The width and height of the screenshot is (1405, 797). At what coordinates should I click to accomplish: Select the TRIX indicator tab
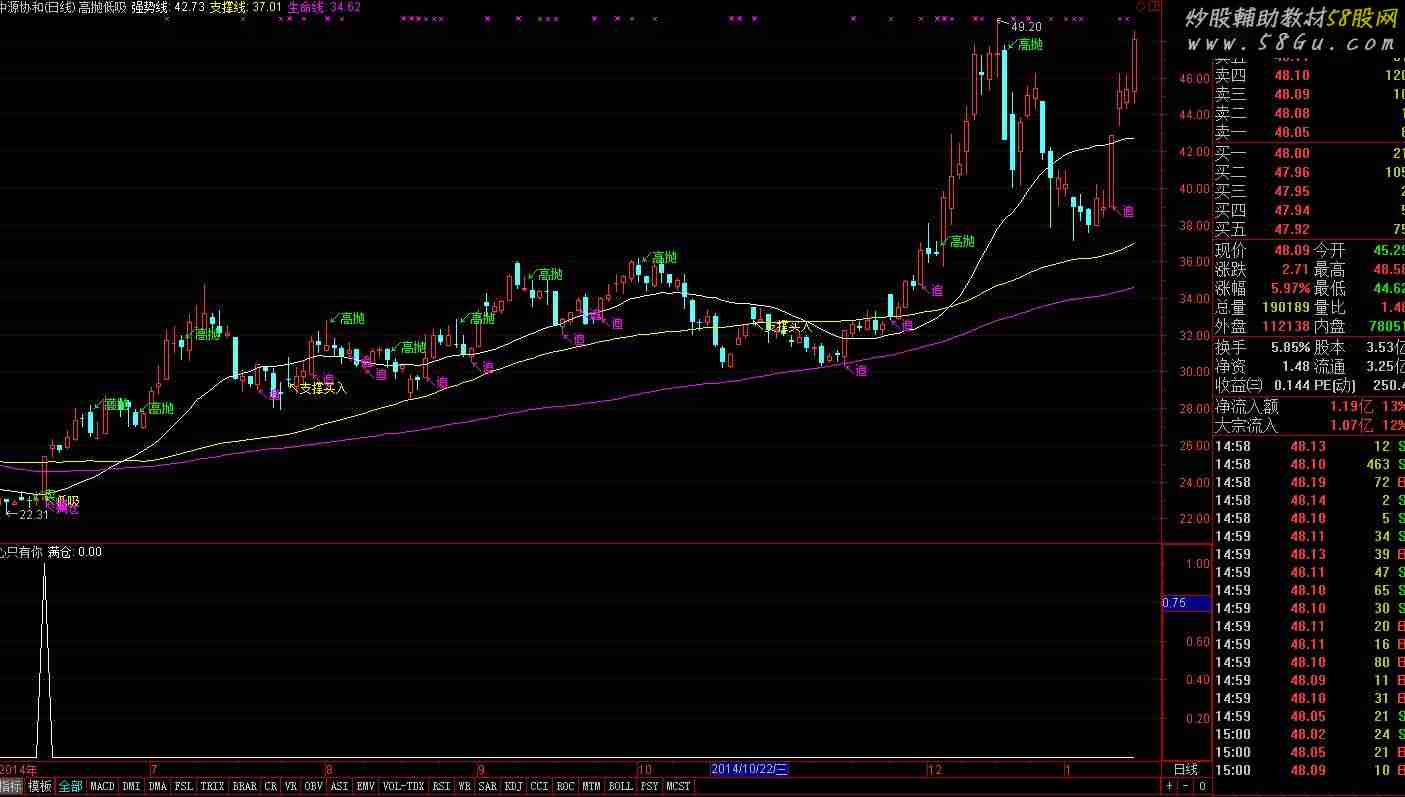pyautogui.click(x=212, y=787)
